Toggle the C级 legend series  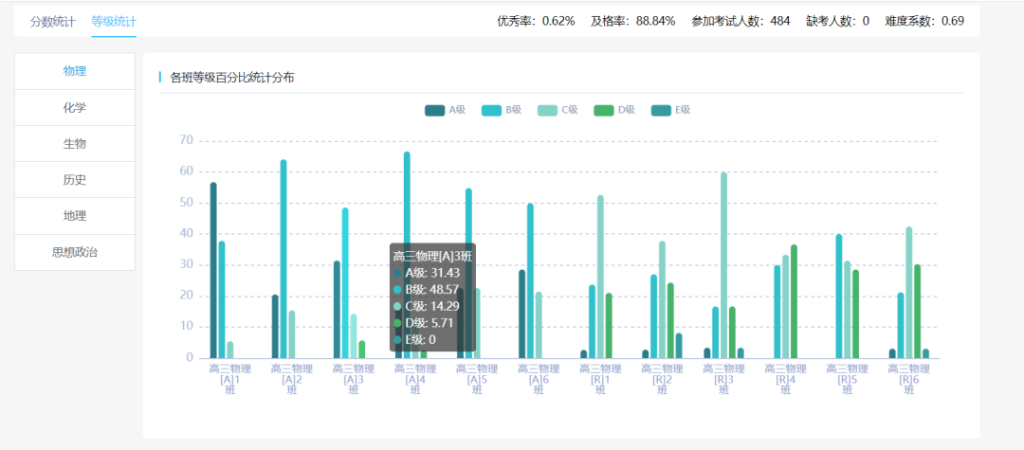click(x=558, y=110)
